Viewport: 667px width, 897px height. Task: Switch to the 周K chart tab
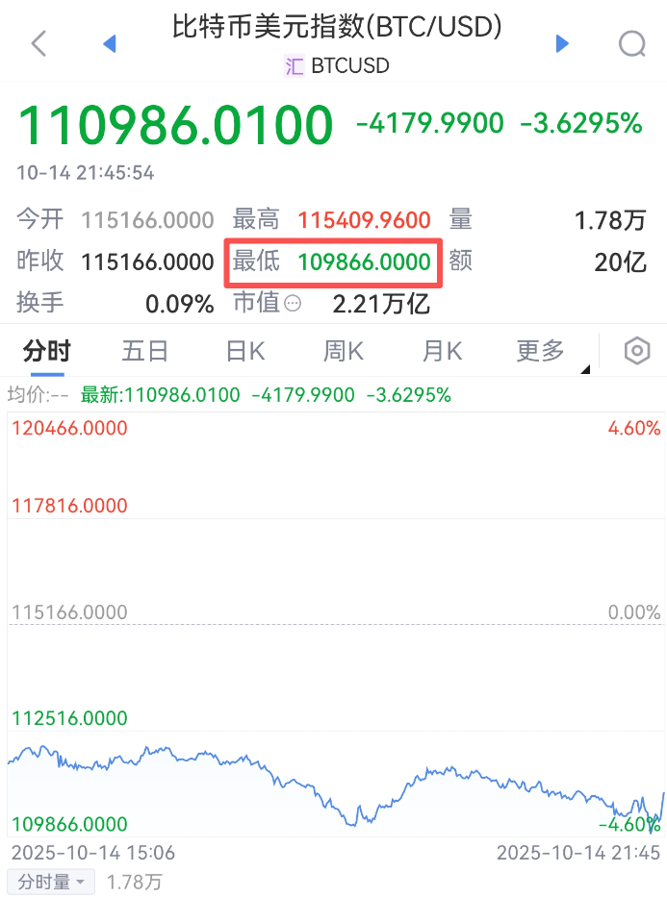(x=342, y=351)
